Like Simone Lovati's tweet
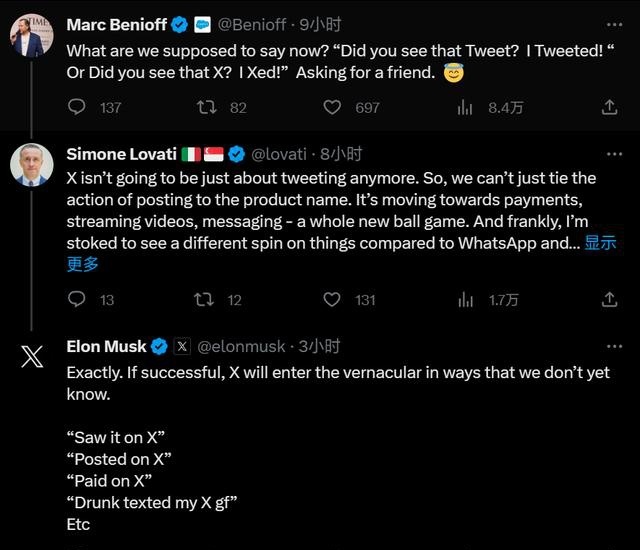Viewport: 640px width, 550px height. pyautogui.click(x=334, y=299)
